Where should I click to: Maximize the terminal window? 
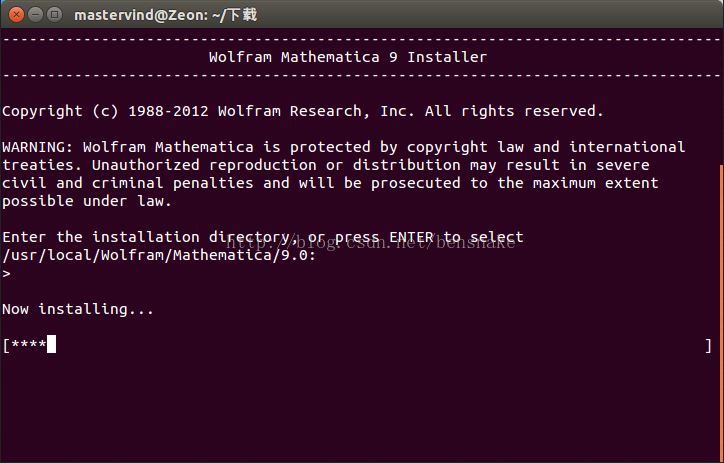tap(54, 15)
